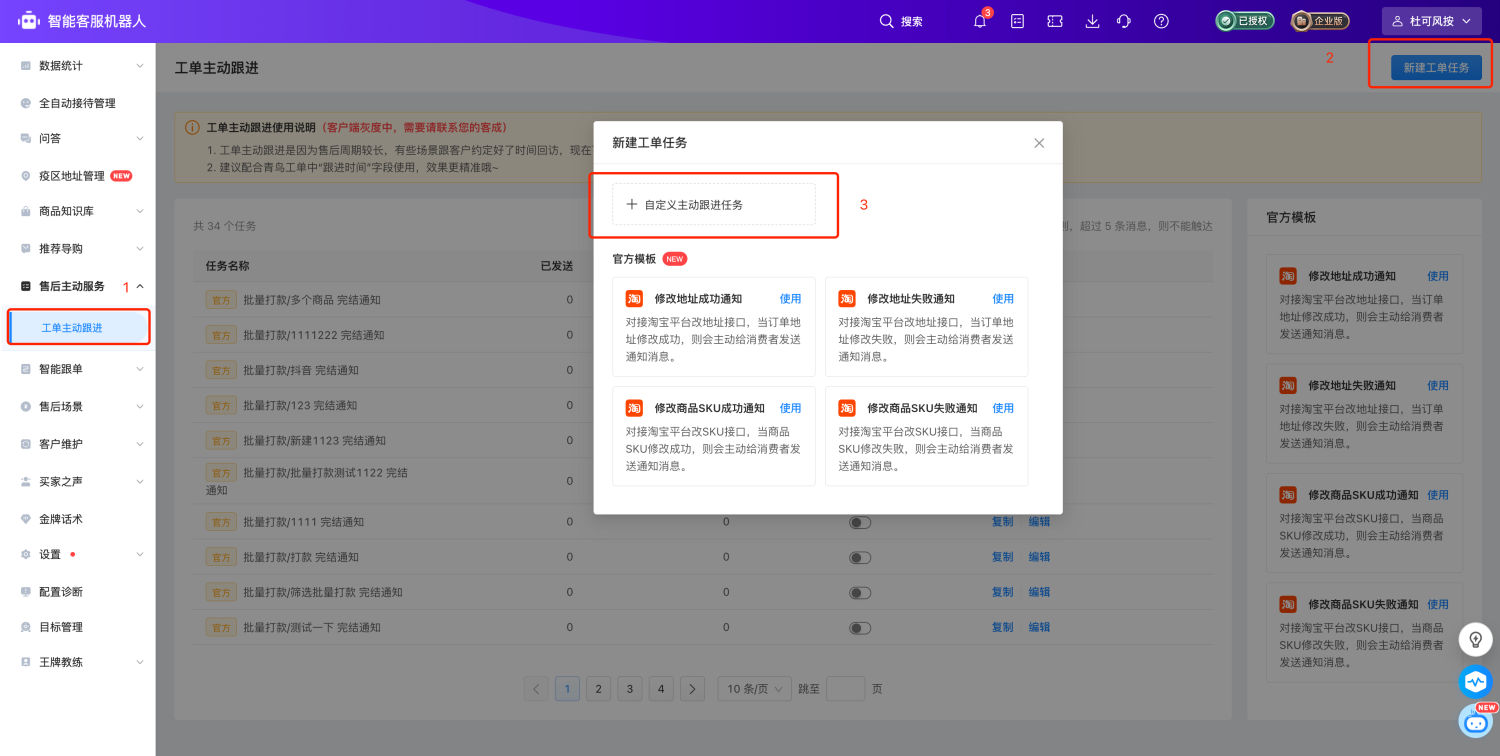The image size is (1500, 756).
Task: Click 自定义主动跟进任务 in the dialog
Action: pyautogui.click(x=714, y=204)
